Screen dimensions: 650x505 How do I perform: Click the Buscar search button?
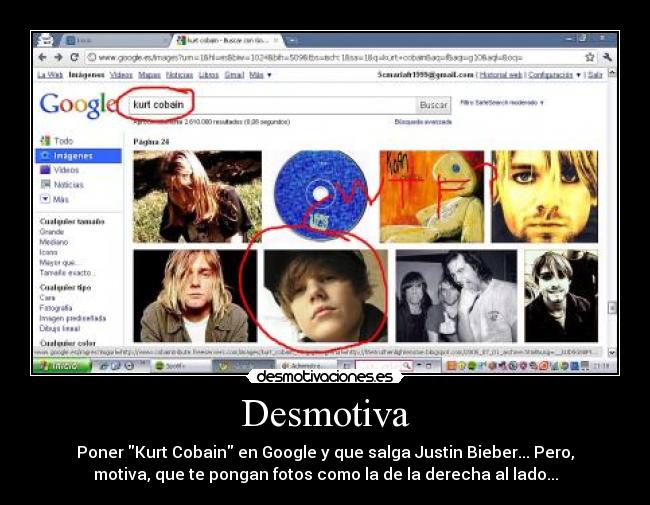pos(434,105)
